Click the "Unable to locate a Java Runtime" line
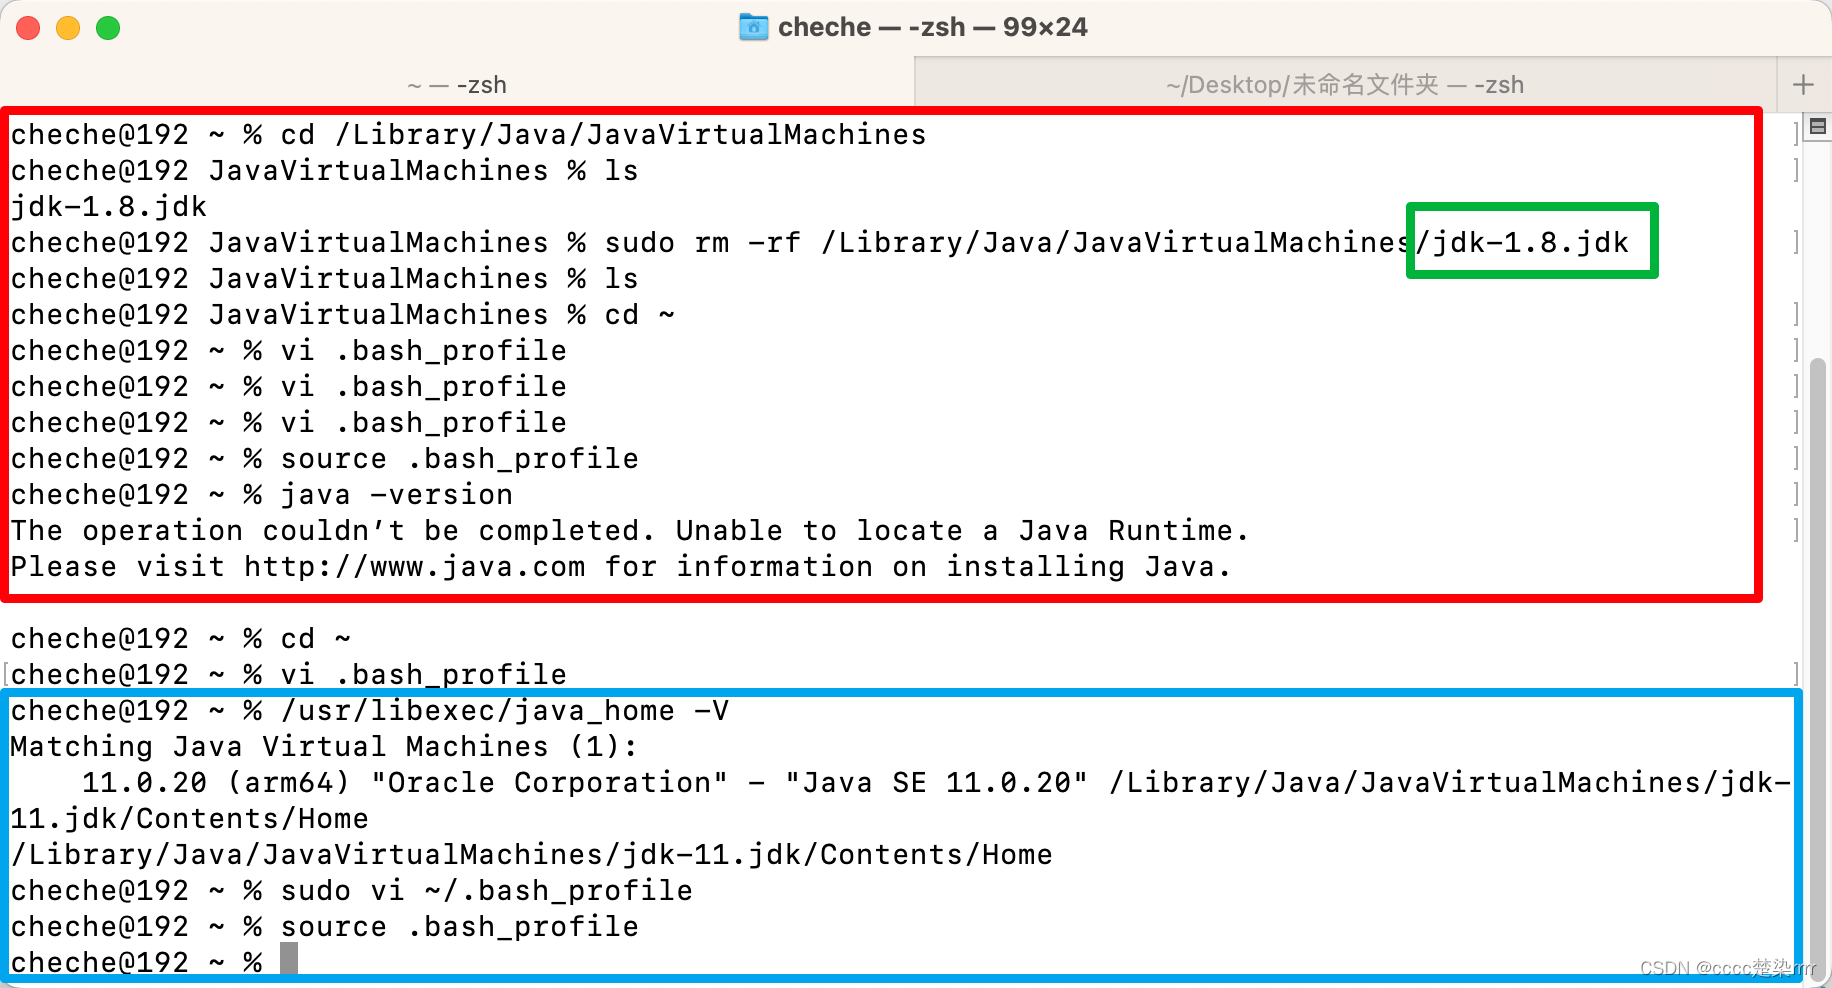Screen dimensions: 1832x988 pos(630,531)
